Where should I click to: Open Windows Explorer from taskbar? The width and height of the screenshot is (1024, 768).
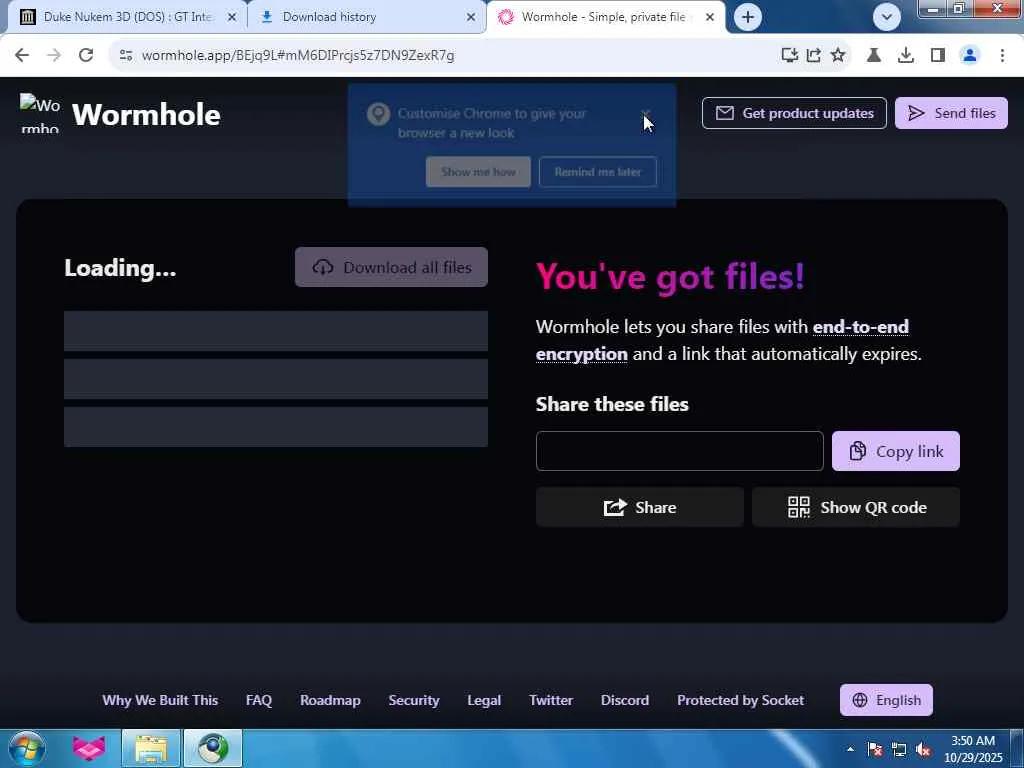click(x=150, y=748)
